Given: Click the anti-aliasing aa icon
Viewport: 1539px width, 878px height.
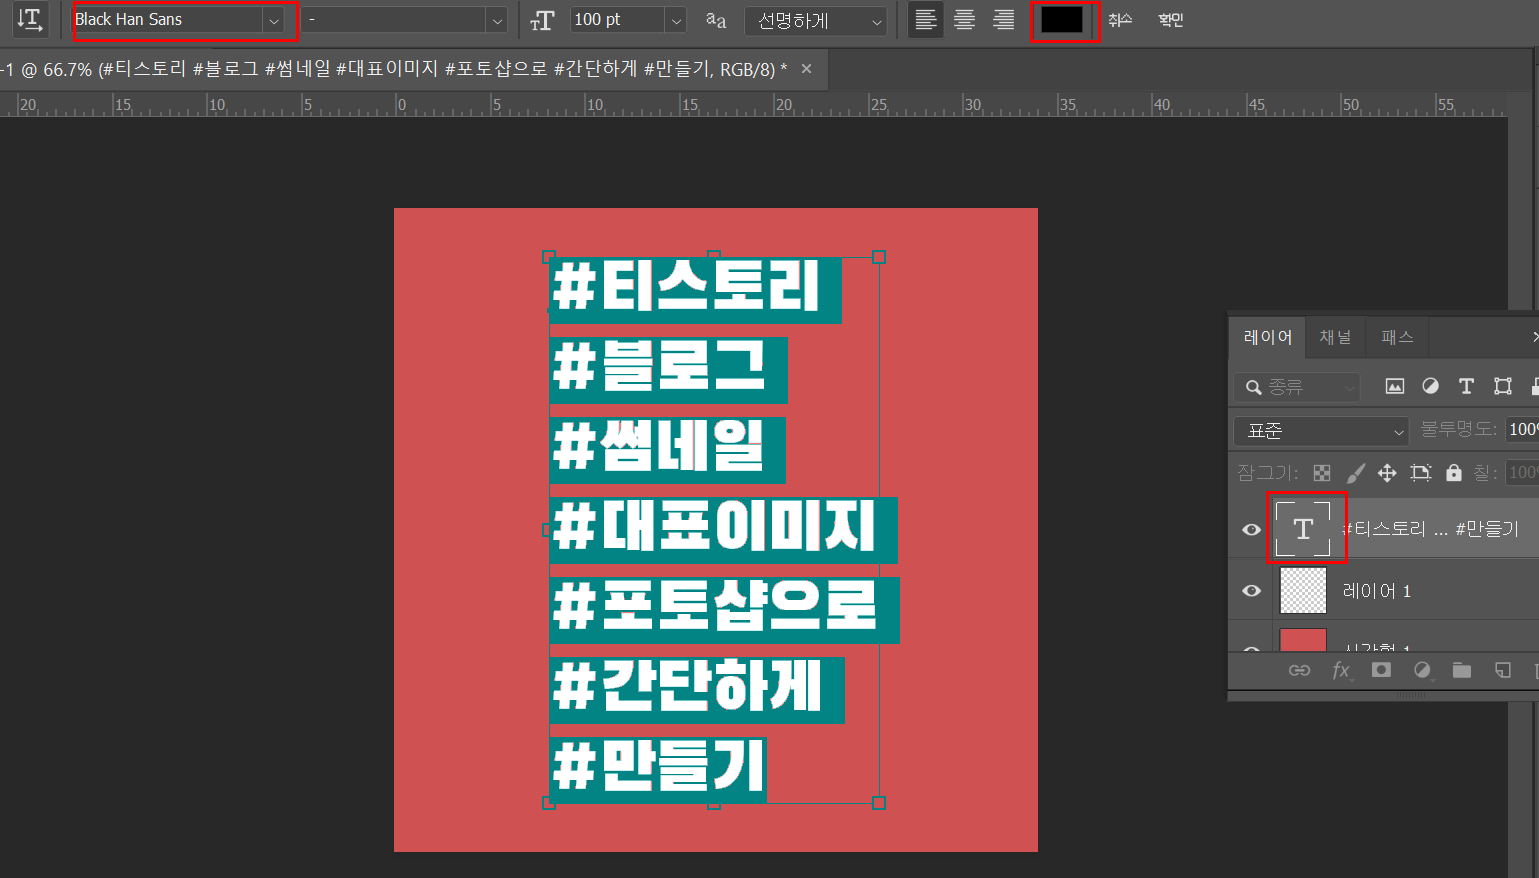Looking at the screenshot, I should [716, 20].
